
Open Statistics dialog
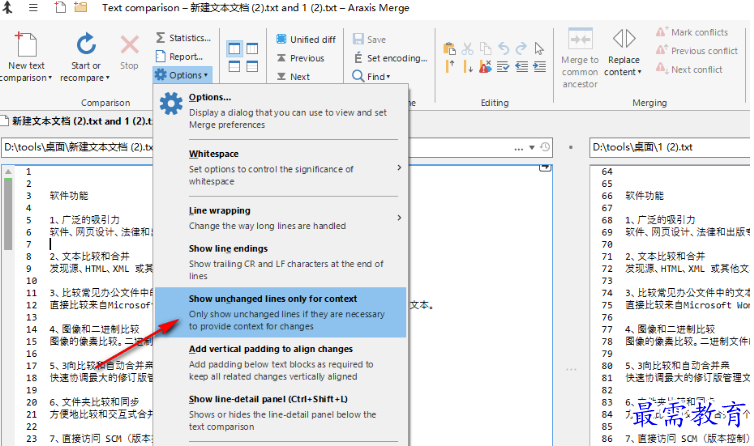pos(183,38)
